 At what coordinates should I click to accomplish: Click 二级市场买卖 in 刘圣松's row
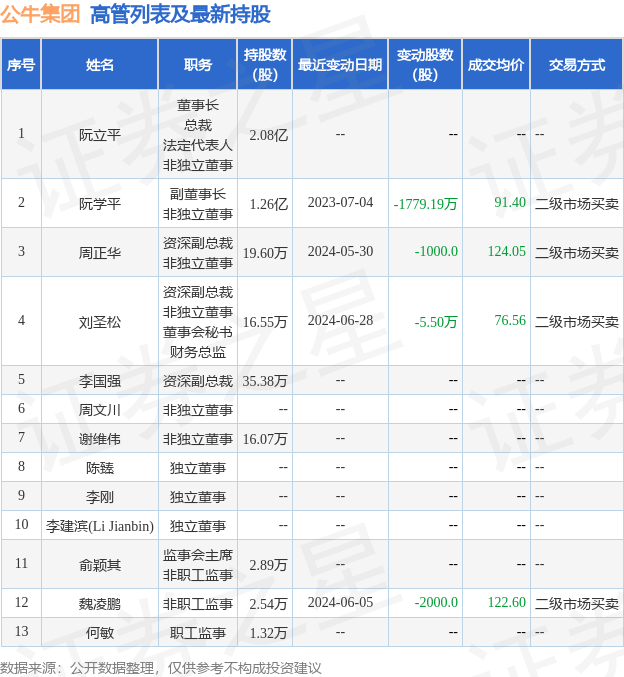pyautogui.click(x=577, y=322)
